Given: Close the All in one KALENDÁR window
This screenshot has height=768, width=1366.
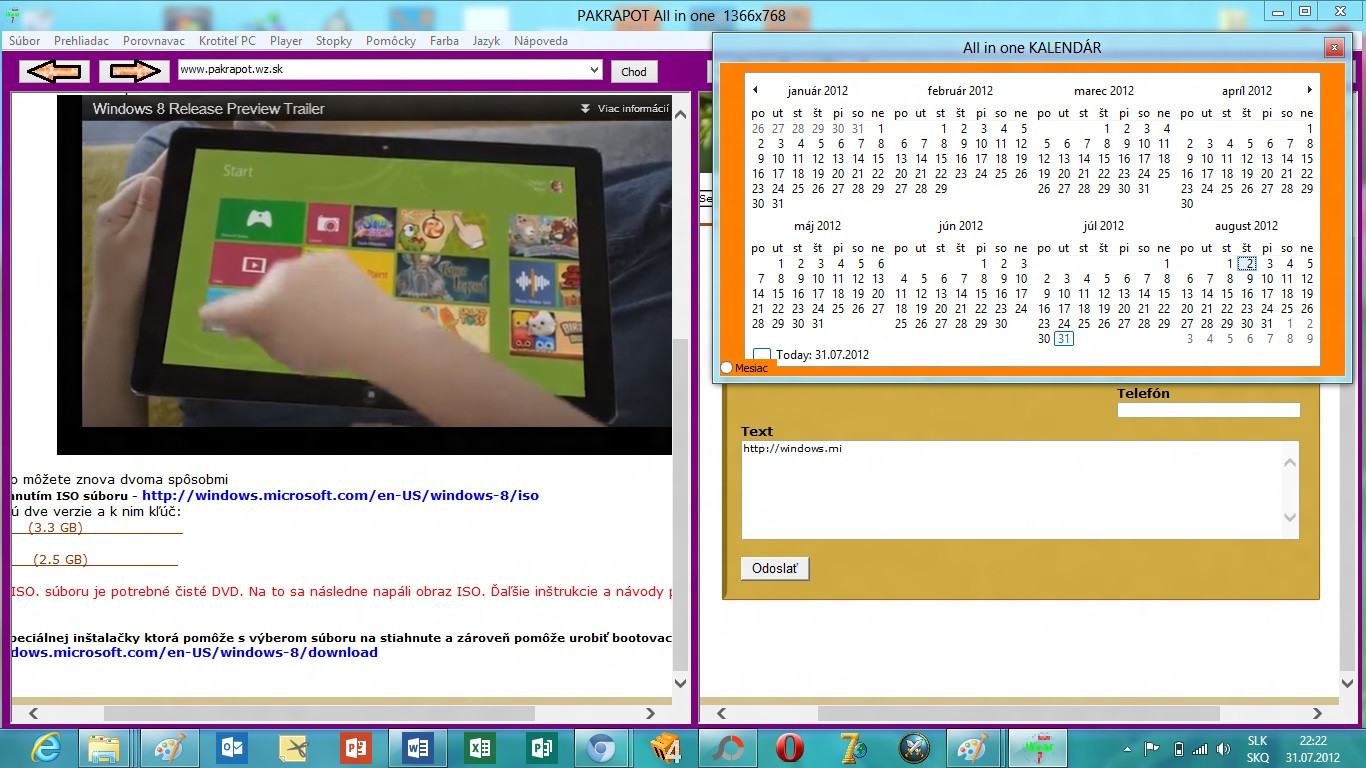Looking at the screenshot, I should pos(1332,47).
